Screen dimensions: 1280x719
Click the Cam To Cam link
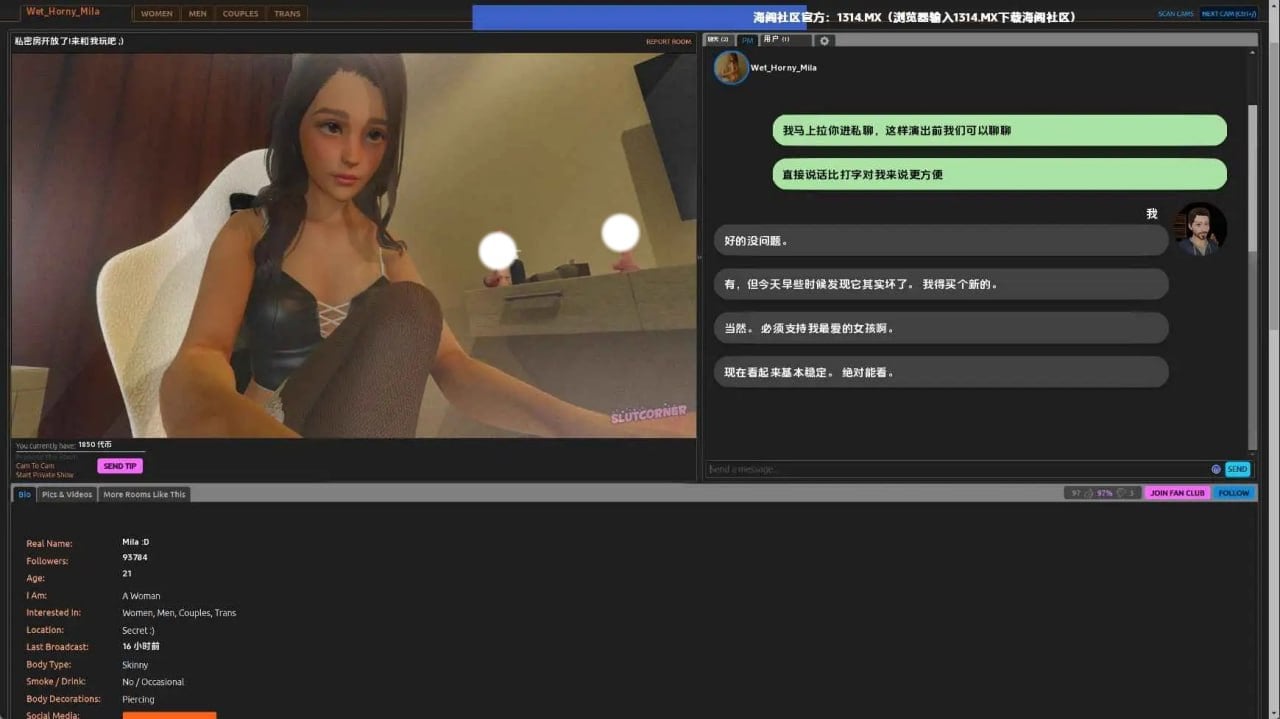(x=35, y=466)
